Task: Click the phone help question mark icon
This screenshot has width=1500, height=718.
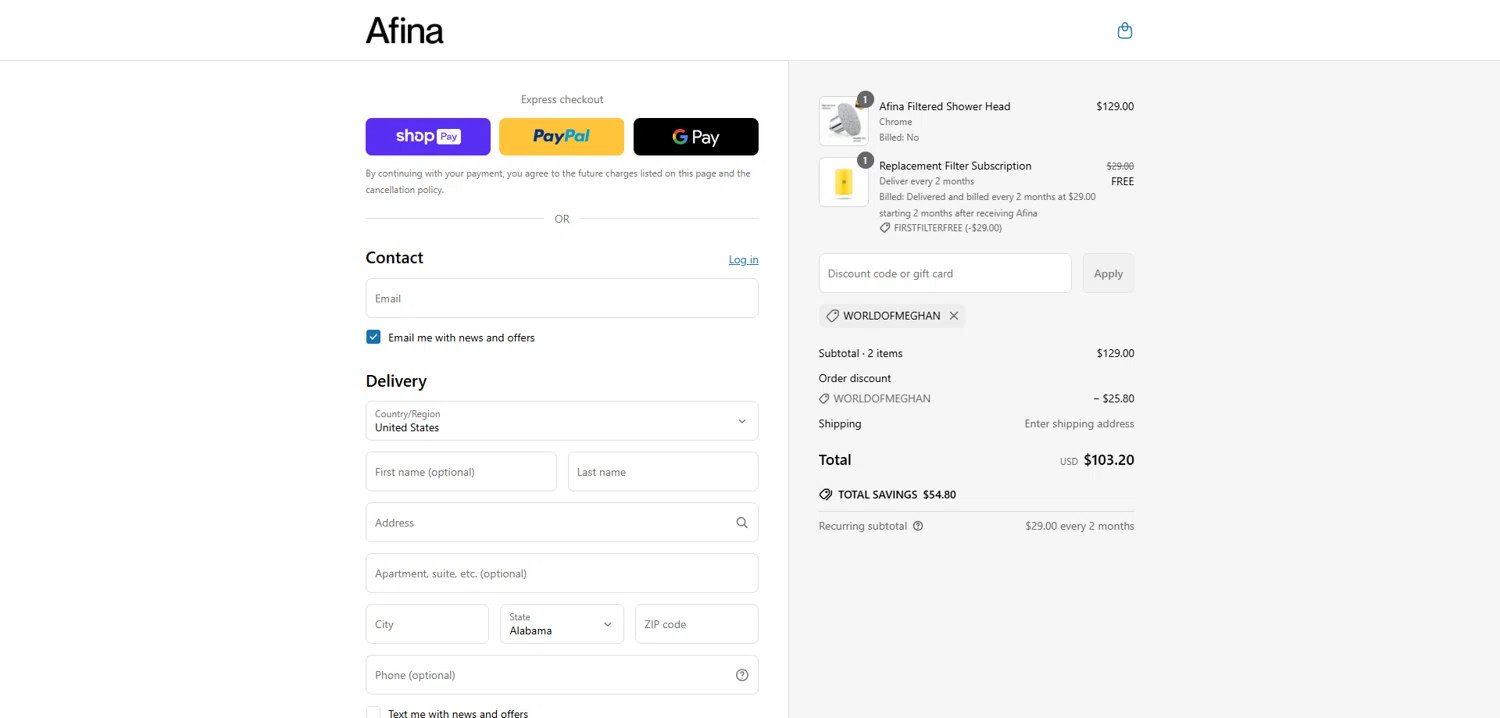Action: [742, 675]
